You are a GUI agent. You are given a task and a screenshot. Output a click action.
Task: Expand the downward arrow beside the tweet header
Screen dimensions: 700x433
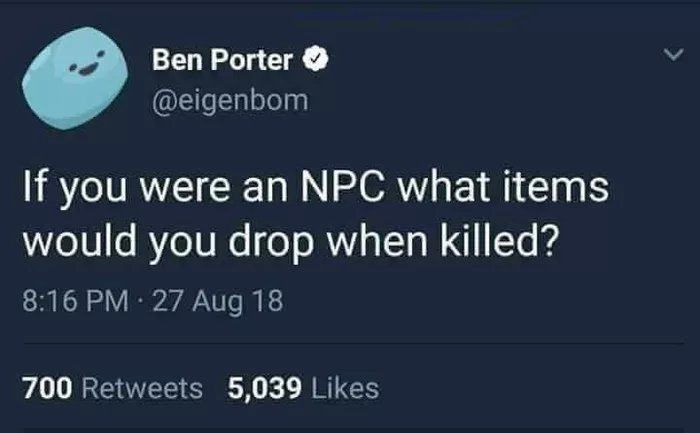point(673,54)
